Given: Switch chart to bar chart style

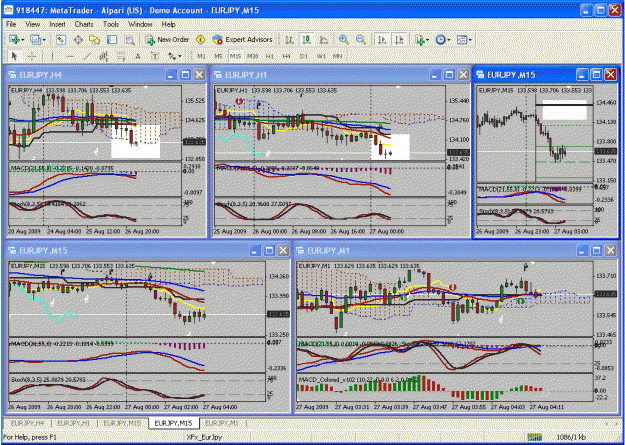Looking at the screenshot, I should tap(289, 39).
